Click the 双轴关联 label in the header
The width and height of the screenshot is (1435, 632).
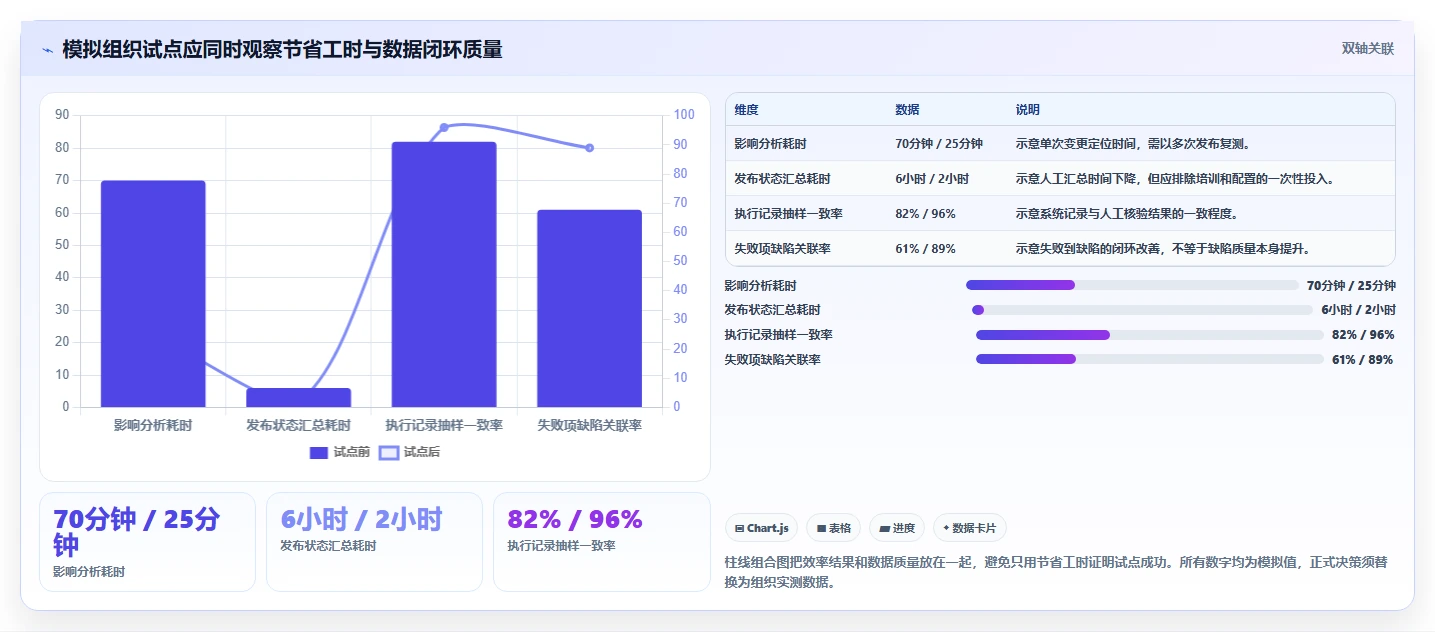click(1368, 49)
